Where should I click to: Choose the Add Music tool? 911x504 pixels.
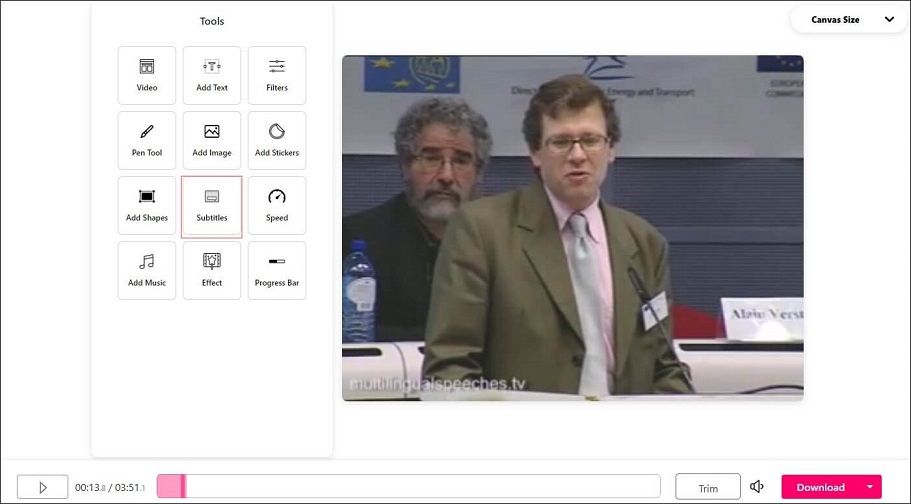pyautogui.click(x=147, y=271)
